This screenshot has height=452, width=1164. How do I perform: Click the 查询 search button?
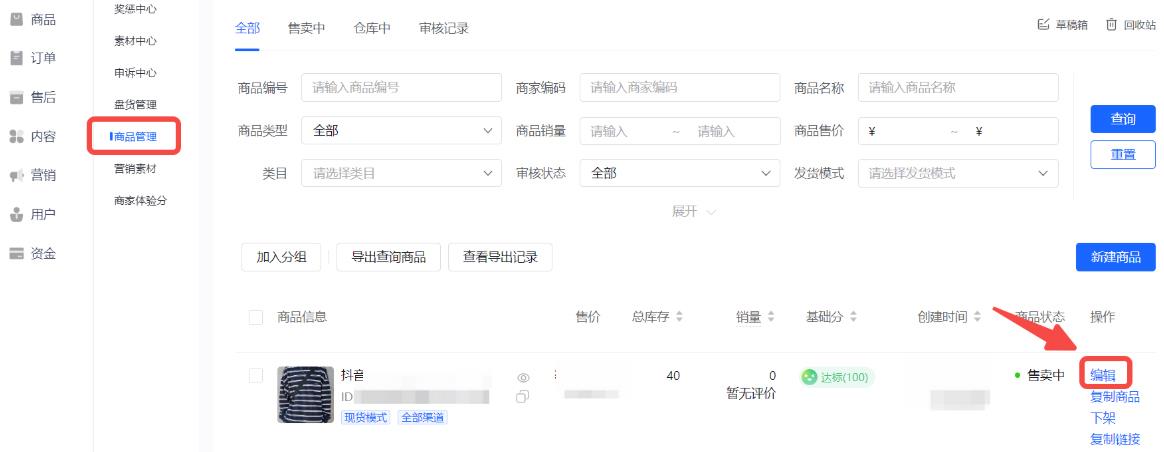click(1122, 119)
